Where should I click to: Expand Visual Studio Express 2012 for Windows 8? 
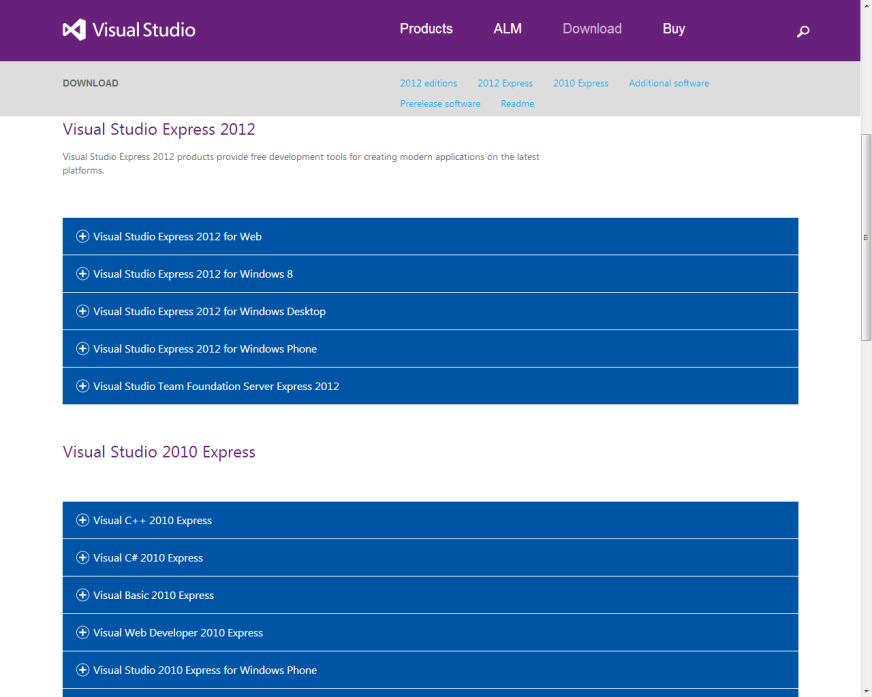(430, 274)
